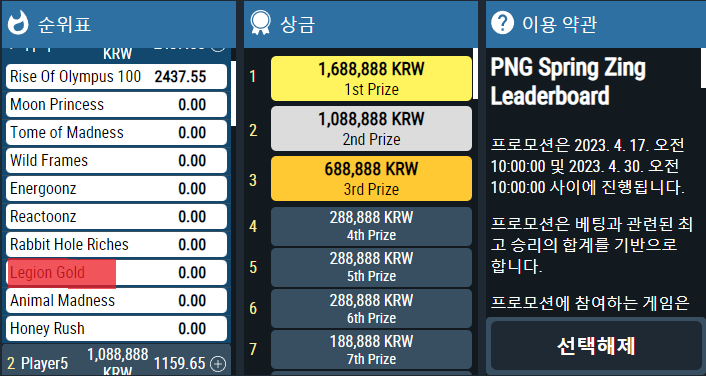Click the Wild Frames row
This screenshot has height=376, width=706.
[116, 160]
